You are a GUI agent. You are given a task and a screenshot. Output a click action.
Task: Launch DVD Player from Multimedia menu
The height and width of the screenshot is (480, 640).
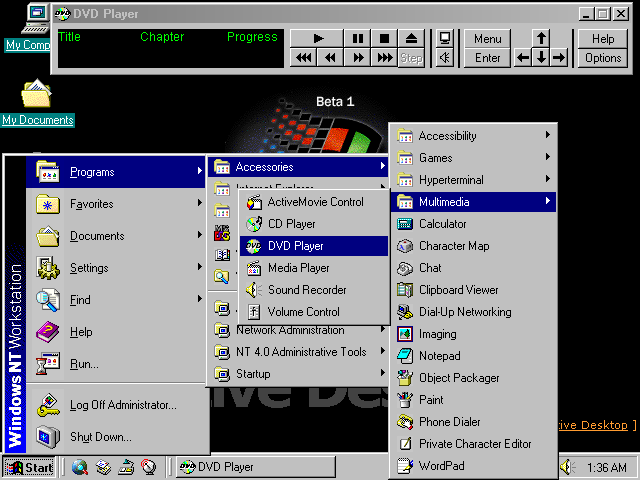pyautogui.click(x=314, y=246)
